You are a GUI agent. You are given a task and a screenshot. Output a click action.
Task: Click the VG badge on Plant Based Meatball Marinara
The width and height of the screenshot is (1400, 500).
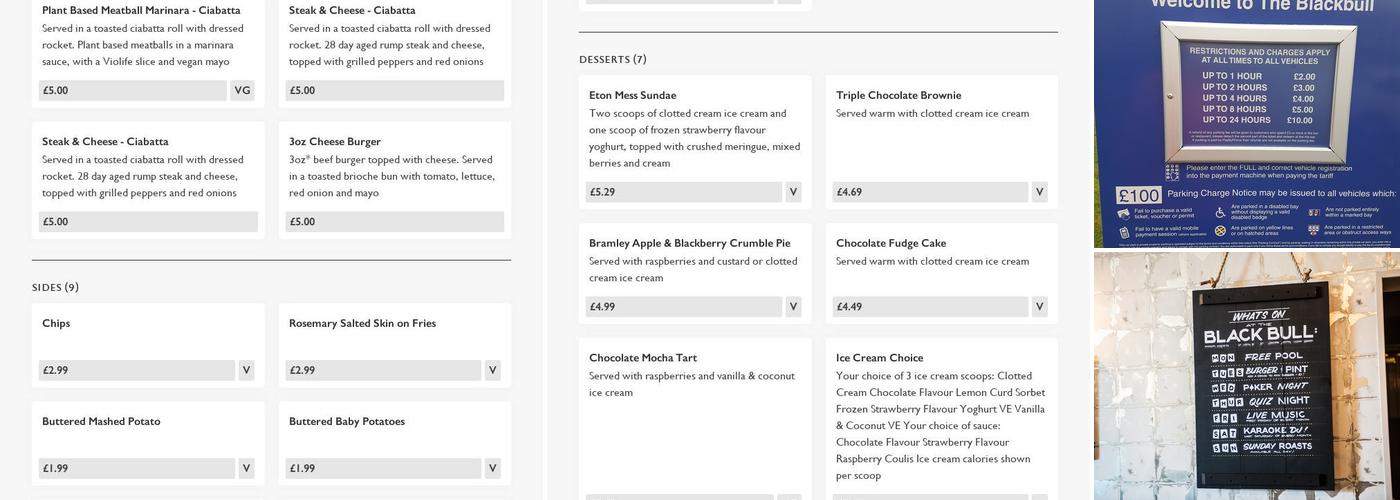click(x=242, y=90)
